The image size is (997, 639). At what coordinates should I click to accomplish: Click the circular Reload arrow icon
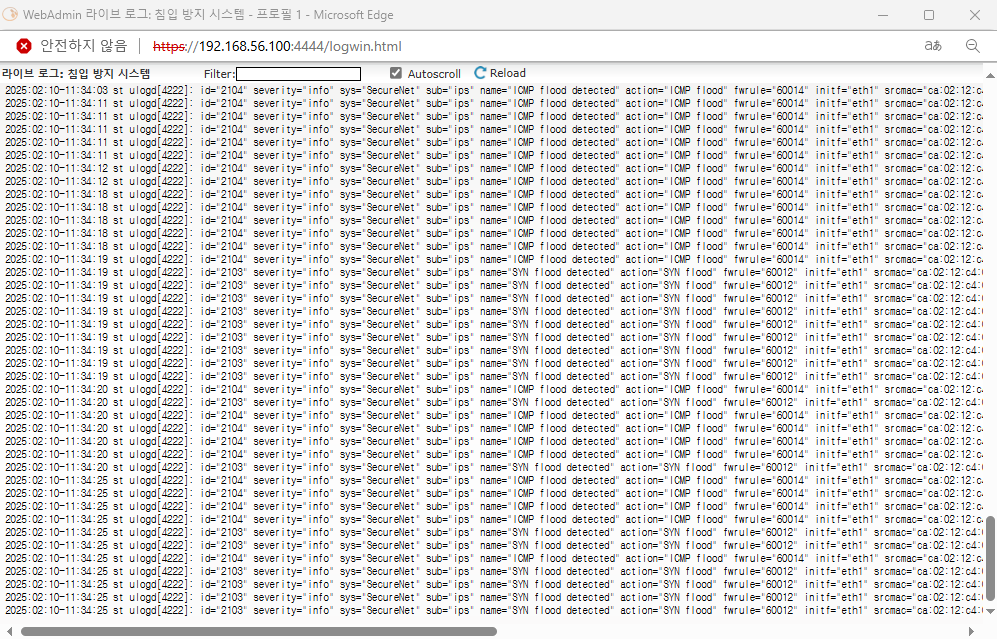(x=480, y=73)
